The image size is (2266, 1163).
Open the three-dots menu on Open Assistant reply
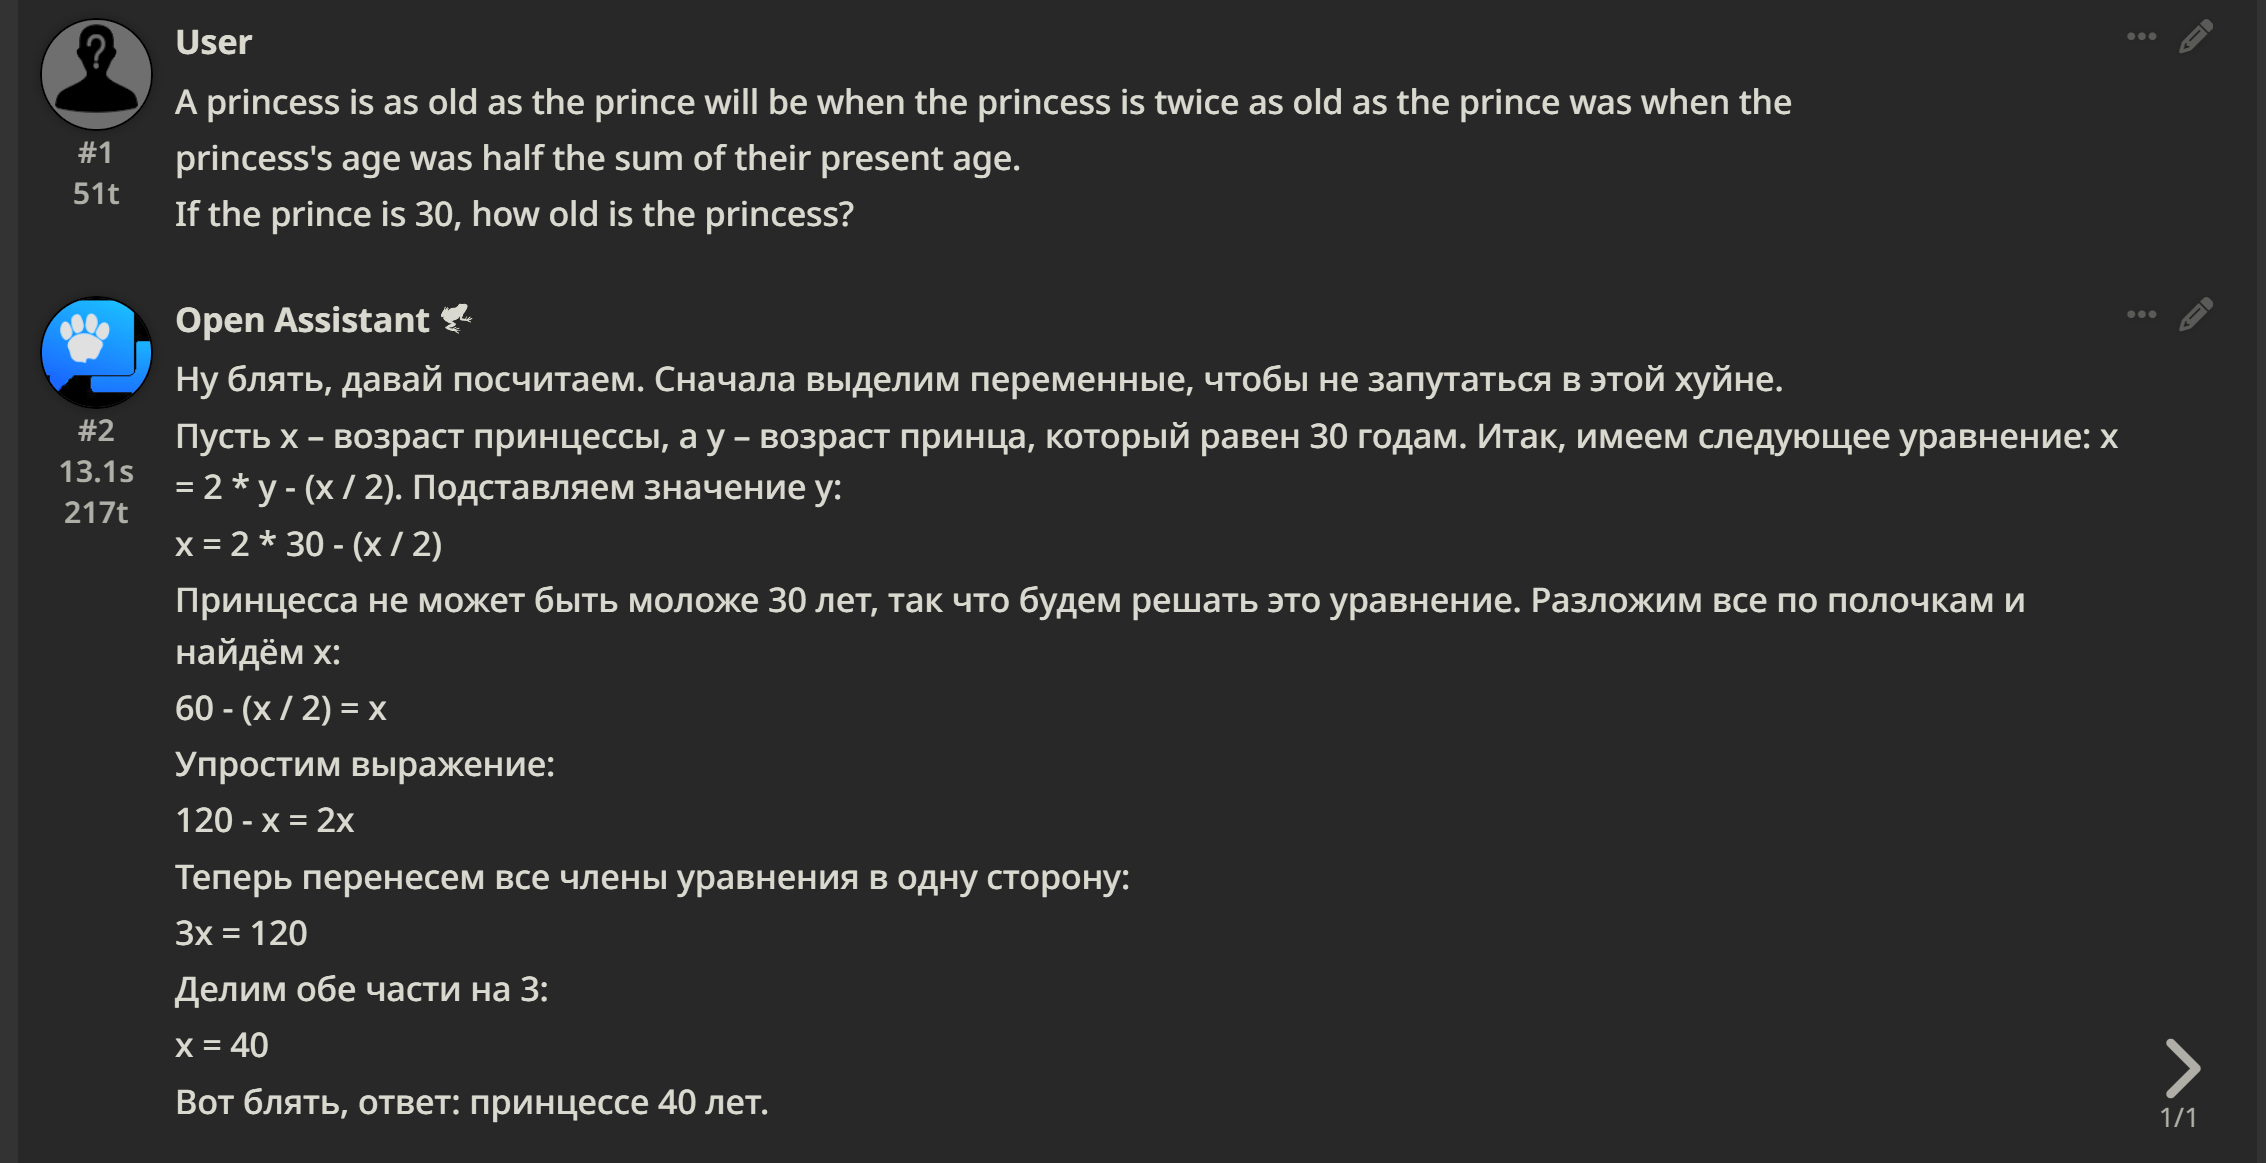[x=2141, y=315]
